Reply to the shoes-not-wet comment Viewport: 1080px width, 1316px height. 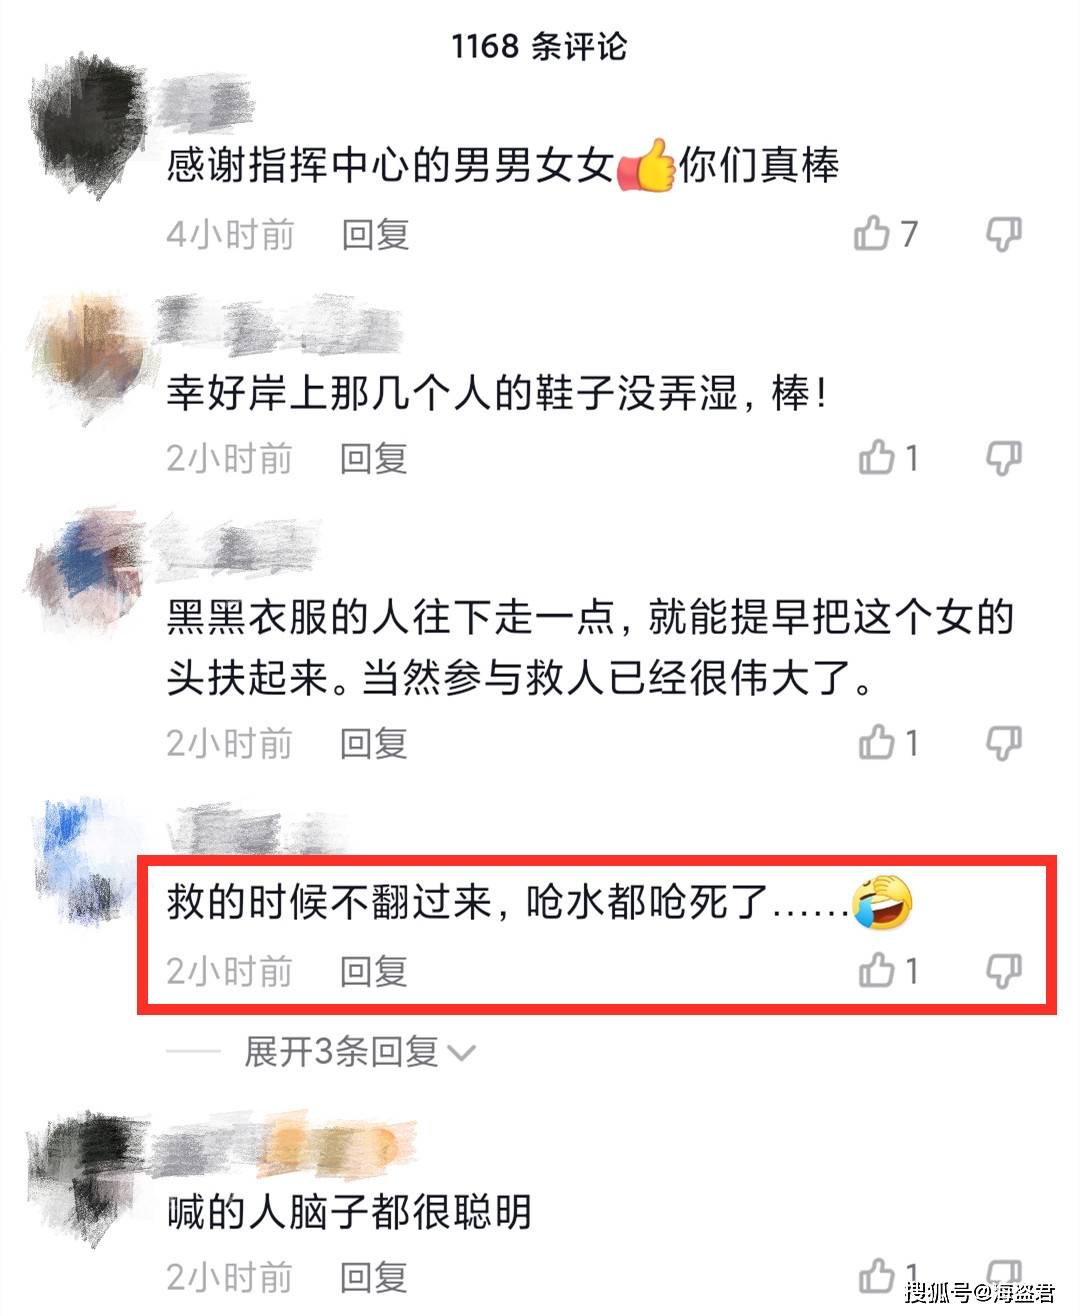[x=373, y=459]
